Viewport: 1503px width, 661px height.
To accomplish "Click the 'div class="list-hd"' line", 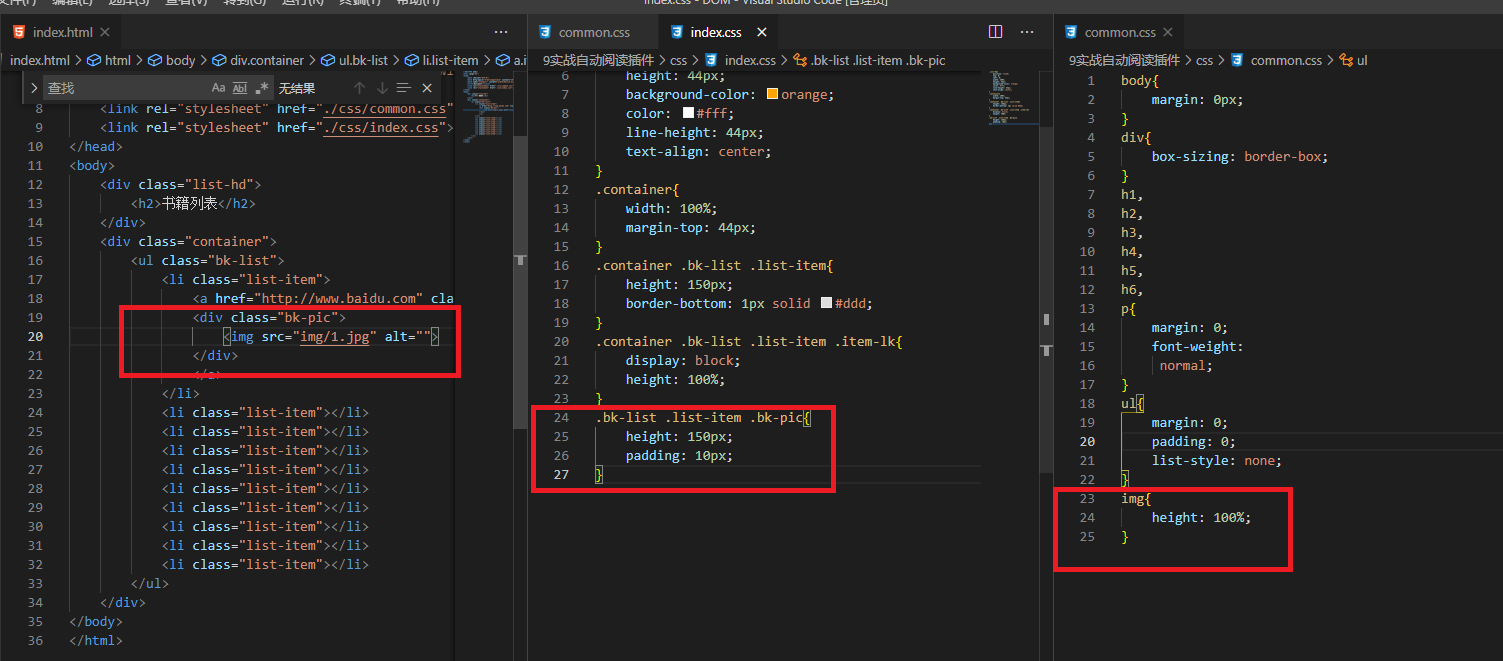I will [180, 184].
